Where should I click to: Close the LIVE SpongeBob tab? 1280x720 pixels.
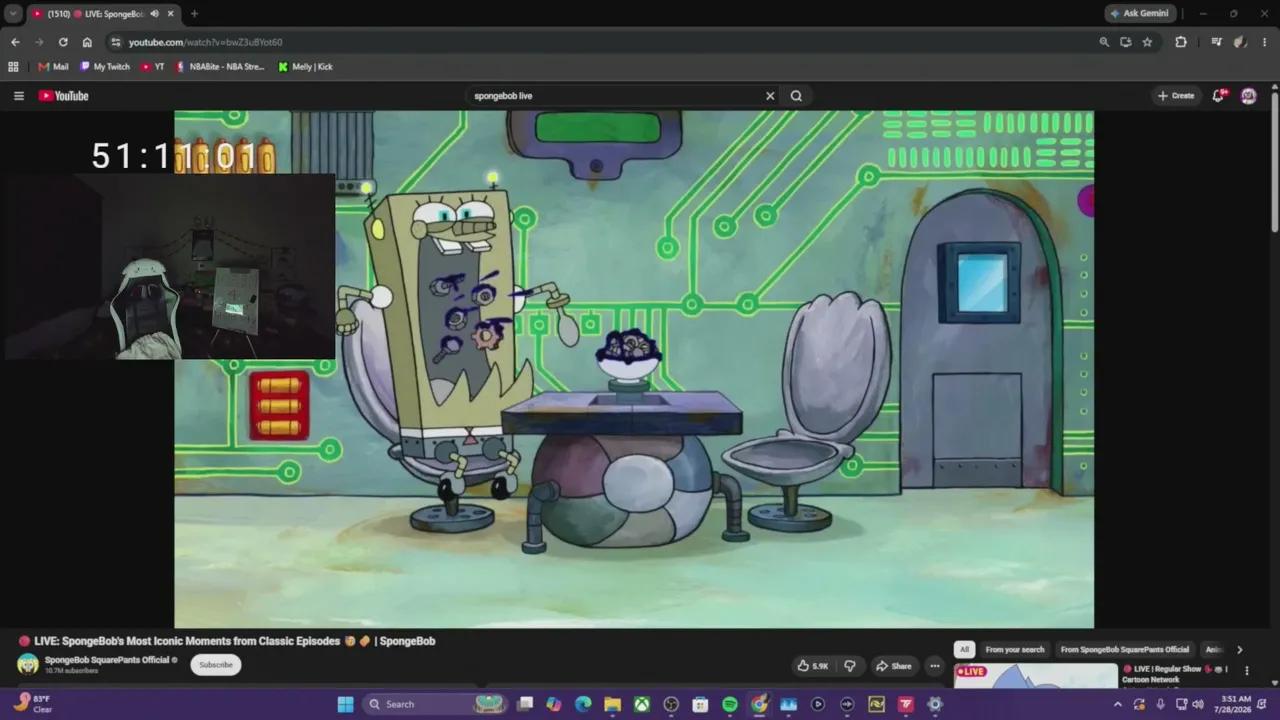click(171, 14)
